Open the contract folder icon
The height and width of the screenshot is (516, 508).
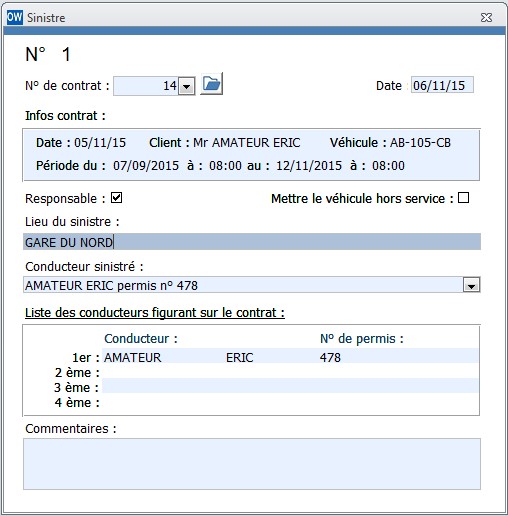[x=211, y=84]
